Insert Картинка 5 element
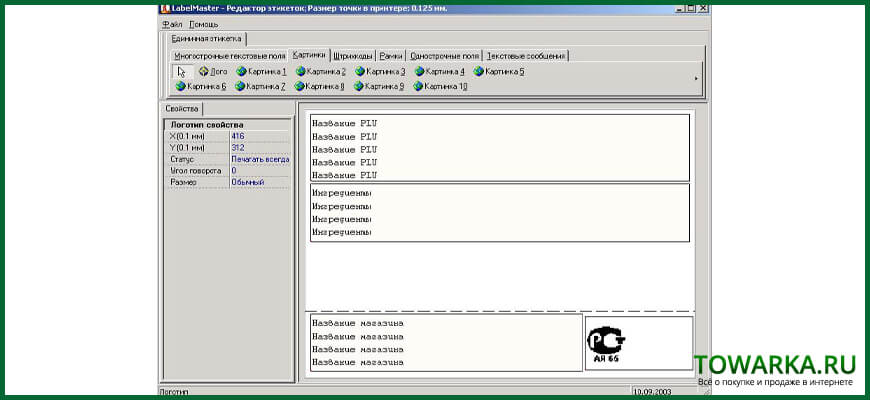Image resolution: width=870 pixels, height=400 pixels. 499,72
